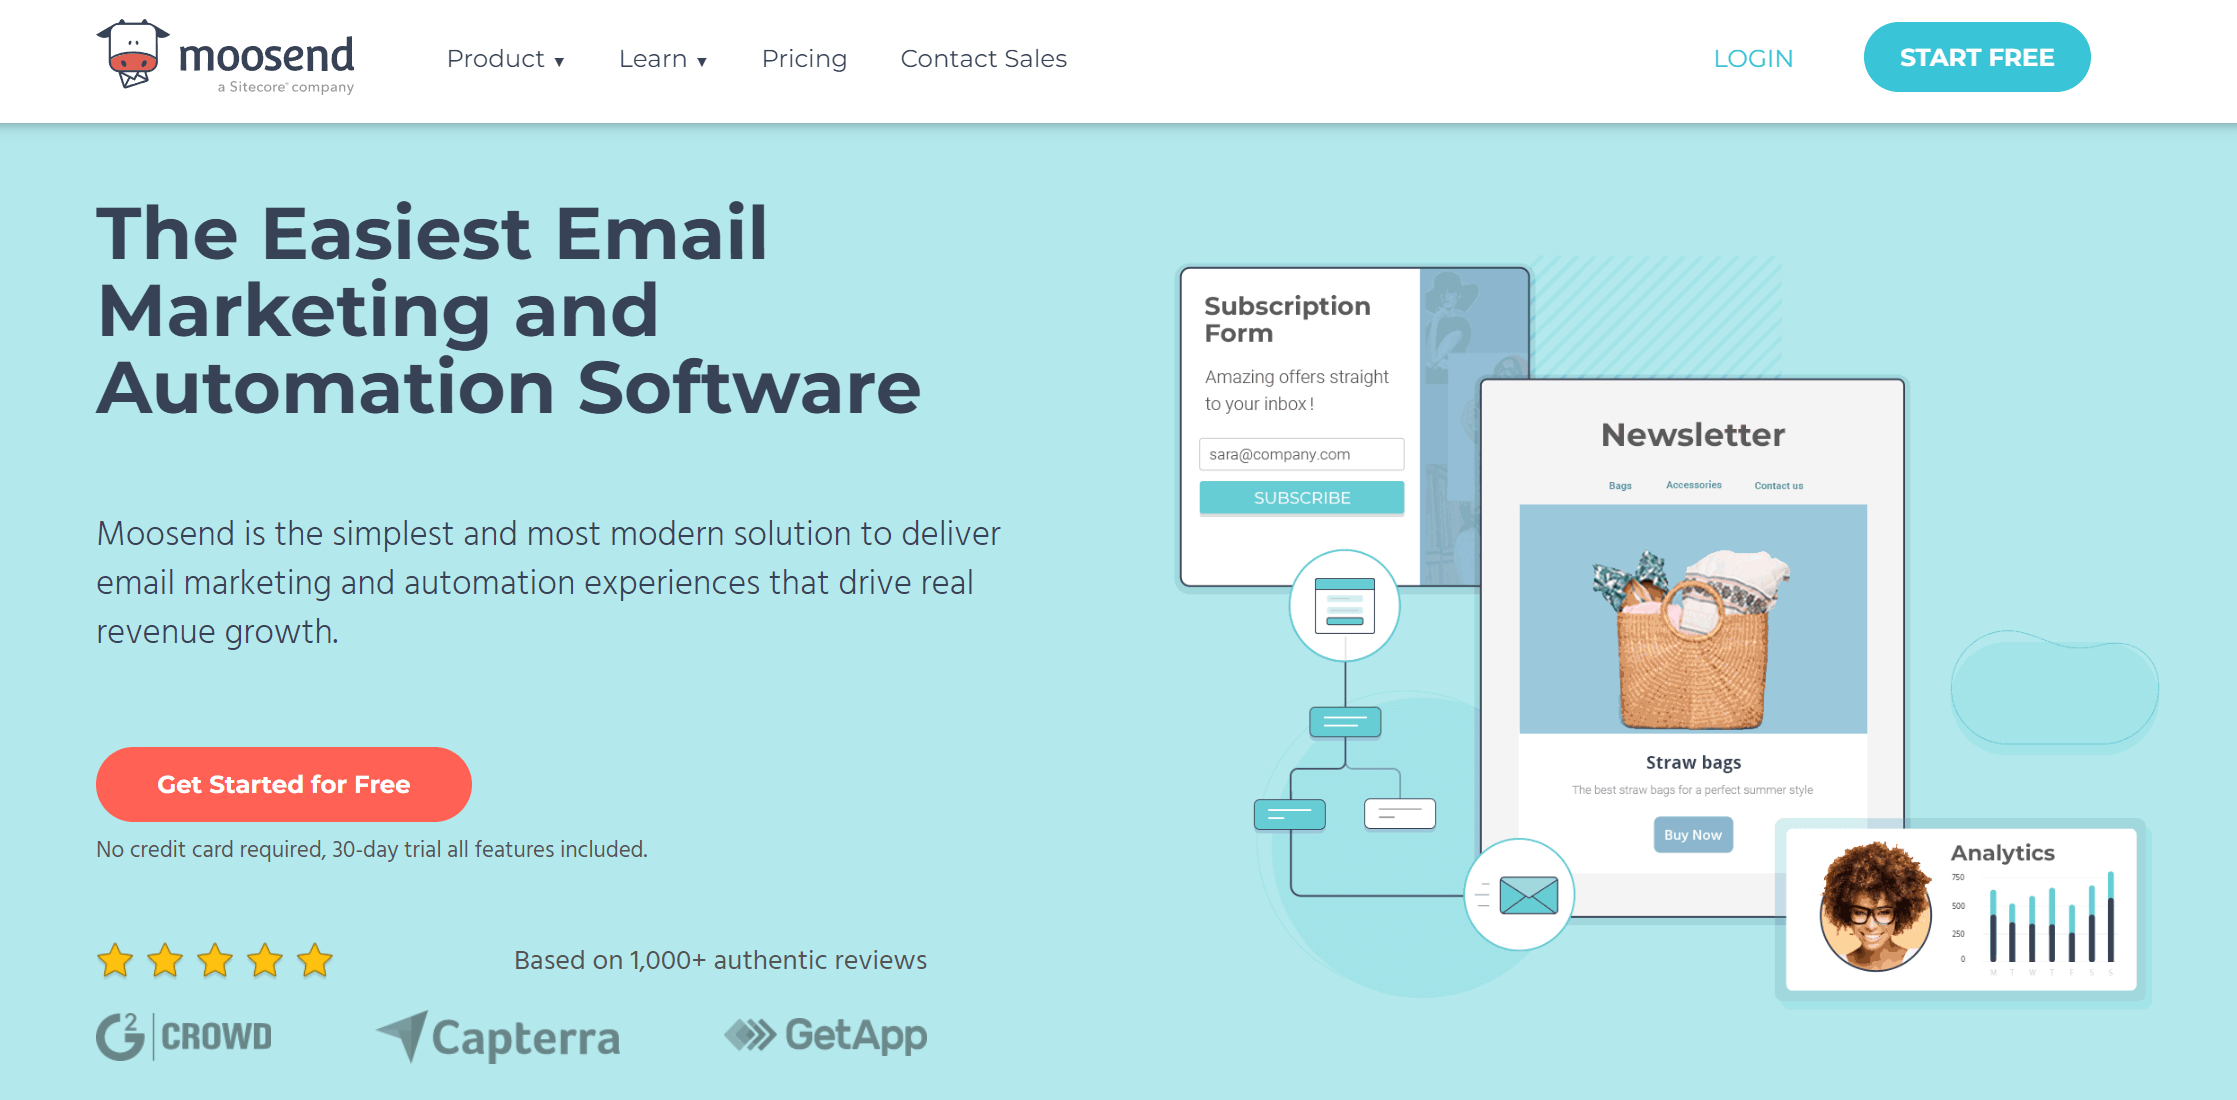The height and width of the screenshot is (1100, 2237).
Task: Click the Subscribe button icon in form
Action: 1301,498
